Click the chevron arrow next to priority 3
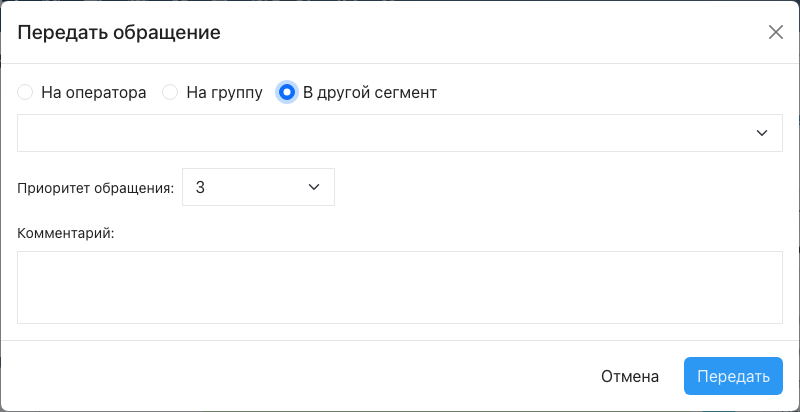The image size is (800, 412). click(314, 187)
